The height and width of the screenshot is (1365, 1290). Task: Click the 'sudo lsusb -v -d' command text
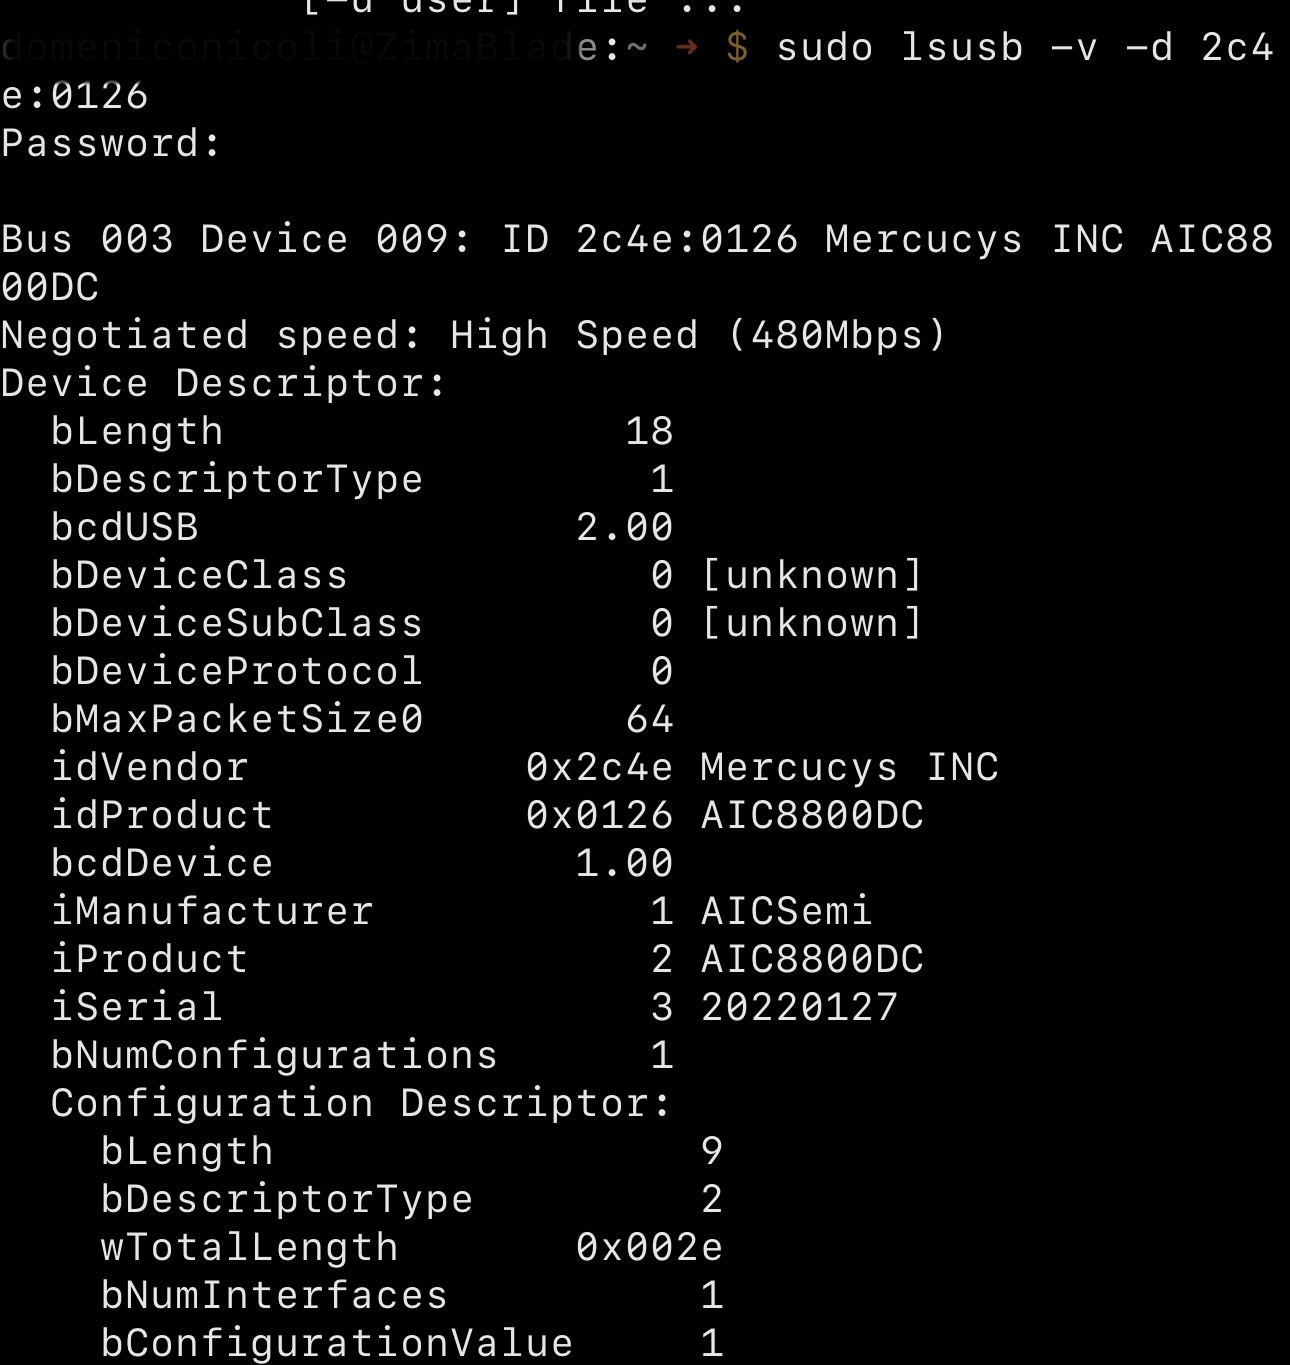coord(975,48)
